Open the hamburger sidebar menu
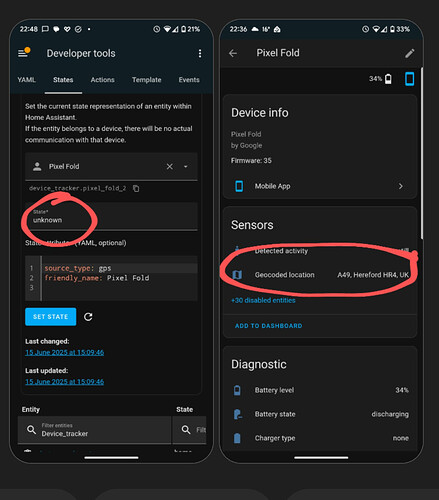Screen dimensions: 439x500 point(23,53)
